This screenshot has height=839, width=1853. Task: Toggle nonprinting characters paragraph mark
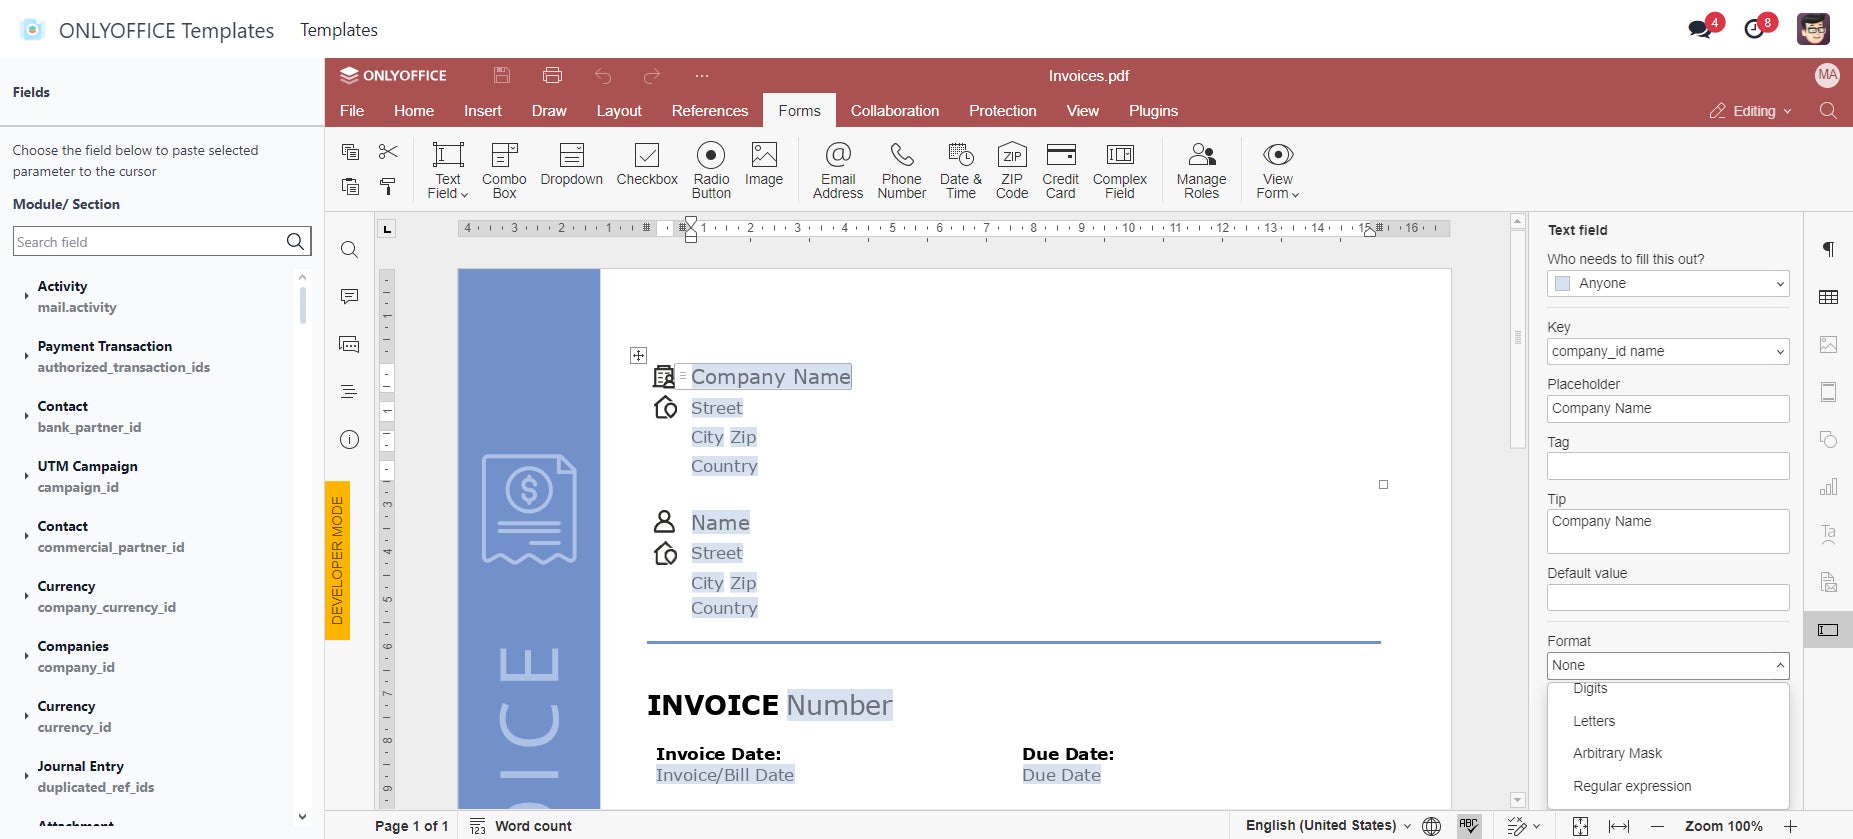tap(1828, 249)
